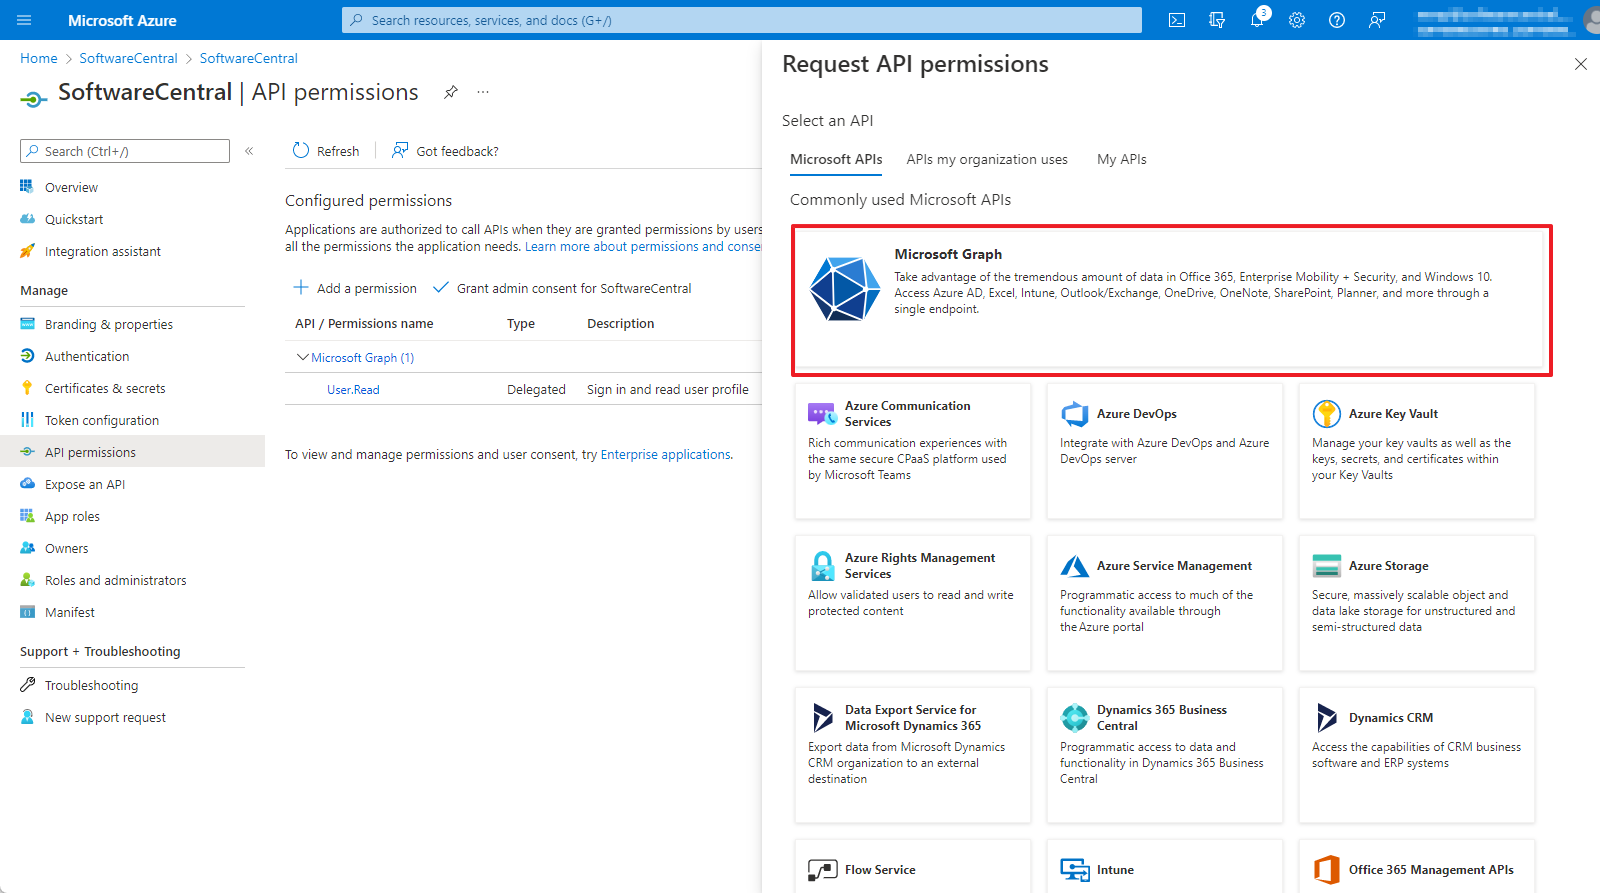Open the Cloud Shell icon in the top bar

pos(1177,20)
